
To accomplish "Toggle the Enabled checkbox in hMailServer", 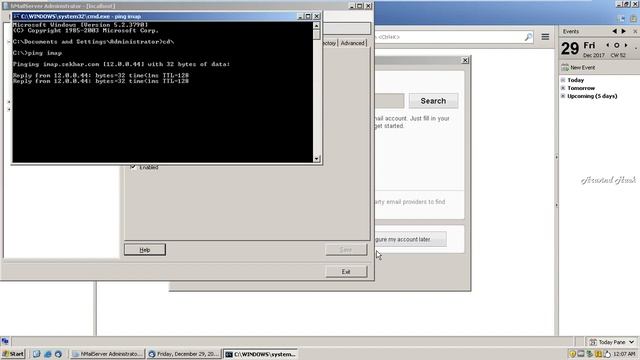I will point(133,167).
